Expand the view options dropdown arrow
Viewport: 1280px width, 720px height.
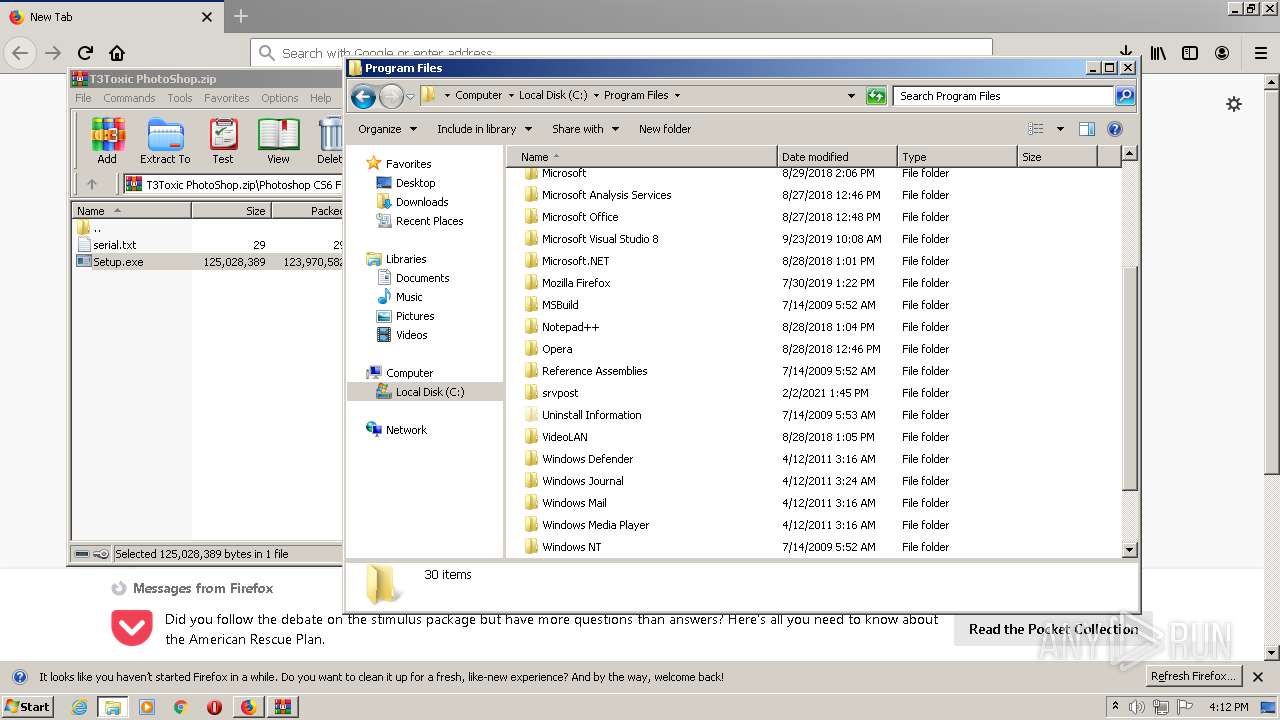1060,129
